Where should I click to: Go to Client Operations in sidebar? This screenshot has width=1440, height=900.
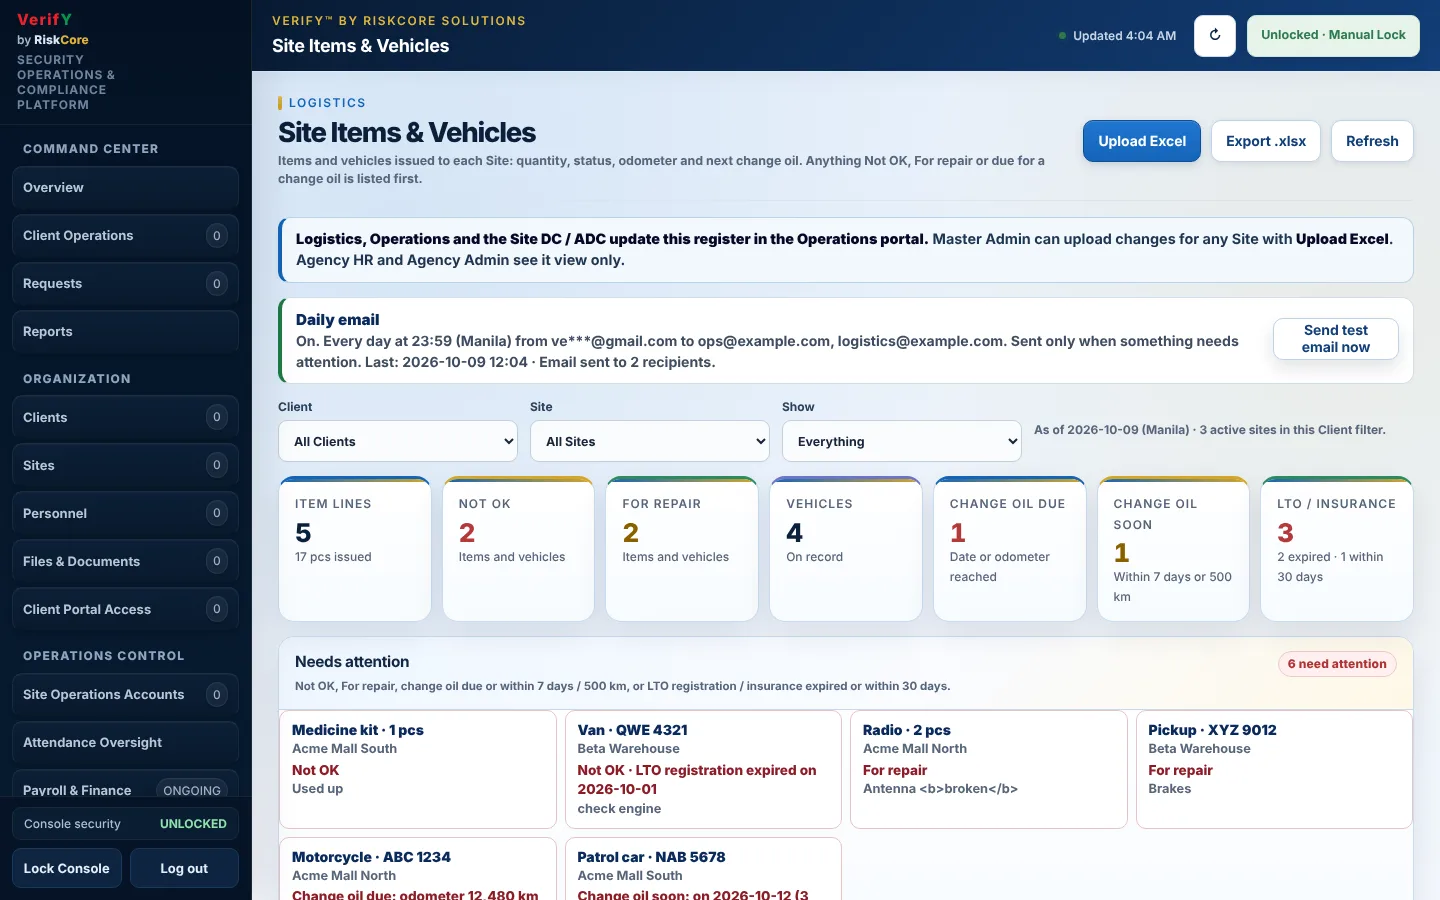tap(125, 236)
